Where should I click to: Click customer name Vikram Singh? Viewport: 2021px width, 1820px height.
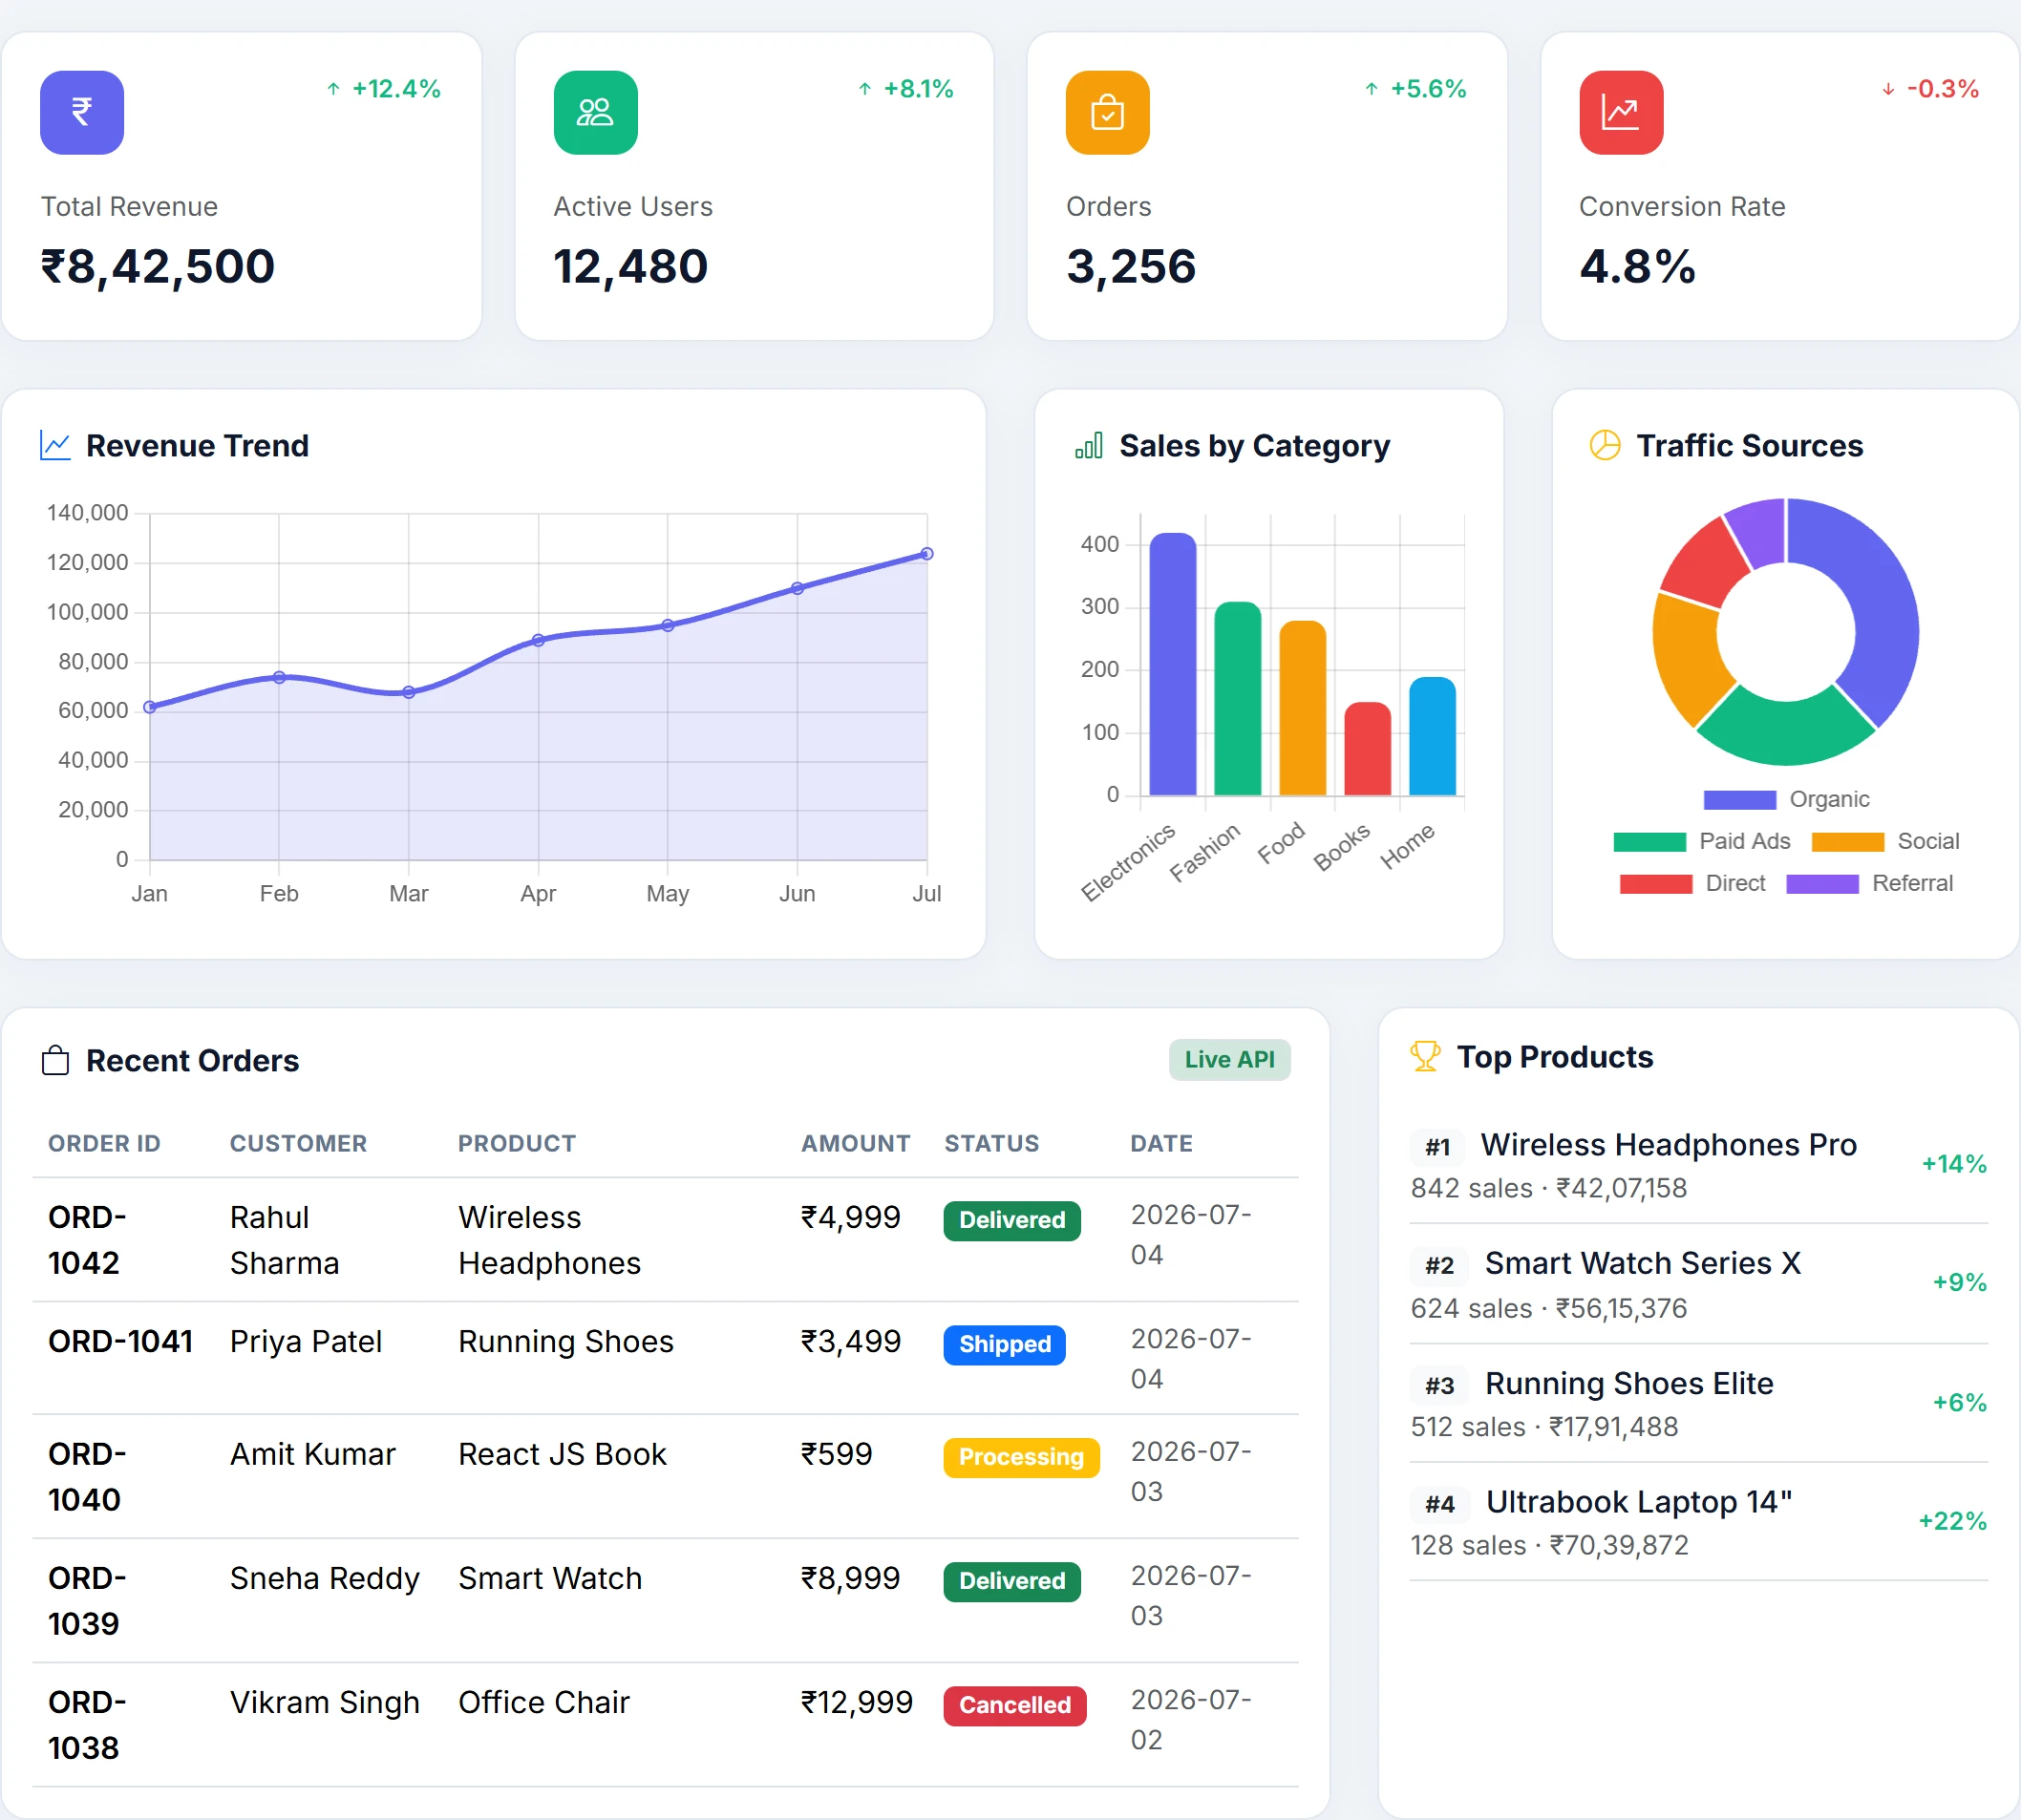click(x=324, y=1703)
